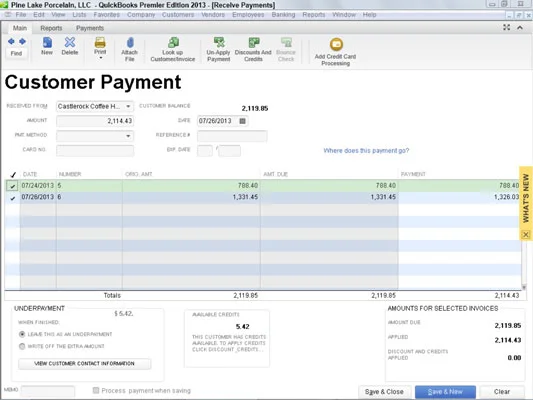The width and height of the screenshot is (533, 400).
Task: Look up Customer/Invoice
Action: pos(173,49)
